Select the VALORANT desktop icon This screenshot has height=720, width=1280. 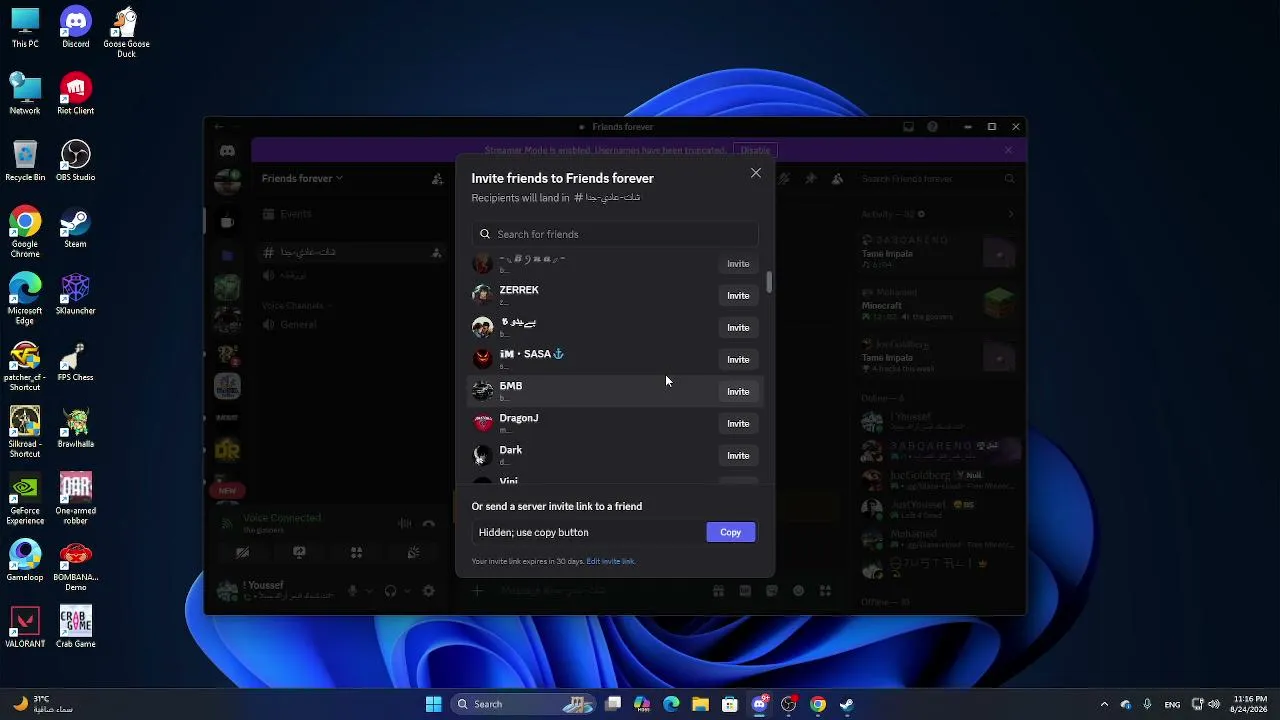click(25, 627)
